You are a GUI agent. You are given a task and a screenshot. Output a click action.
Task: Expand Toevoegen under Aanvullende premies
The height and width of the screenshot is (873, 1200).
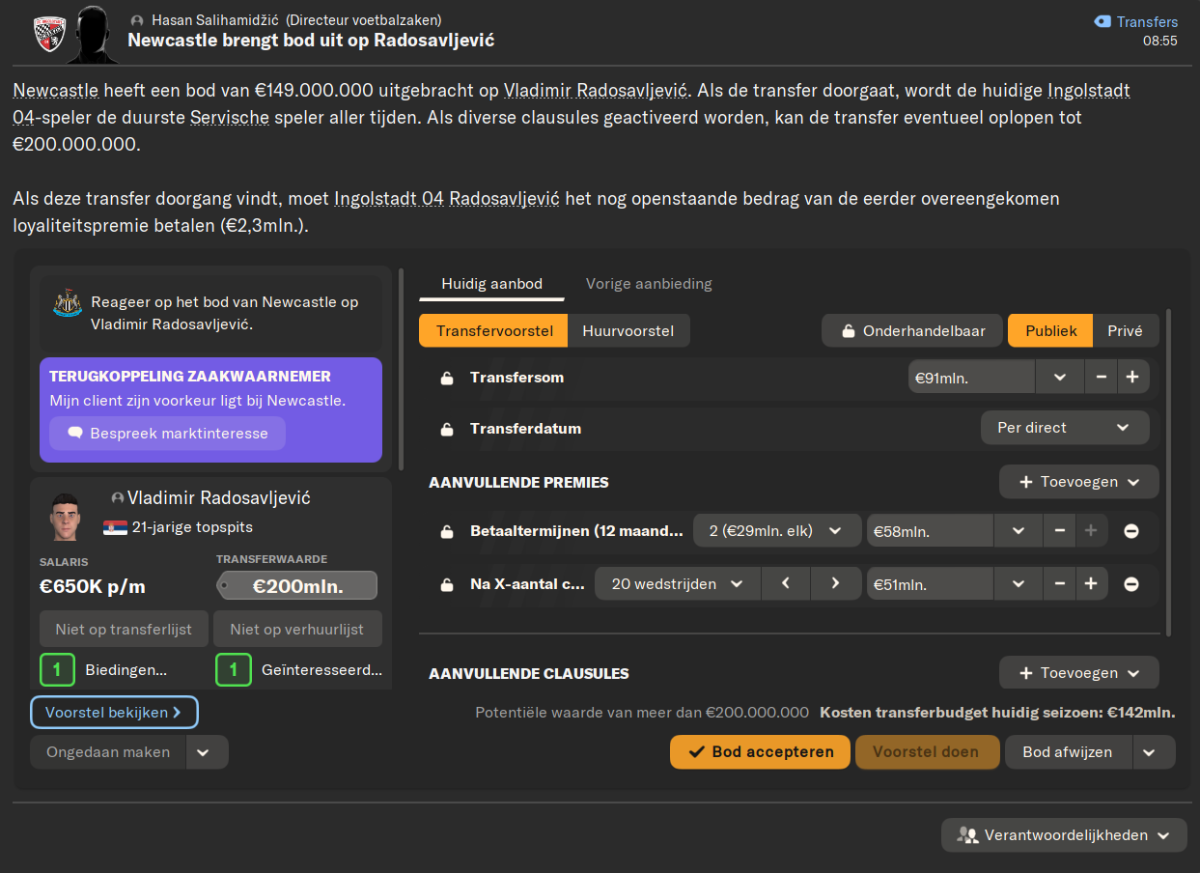(1079, 482)
